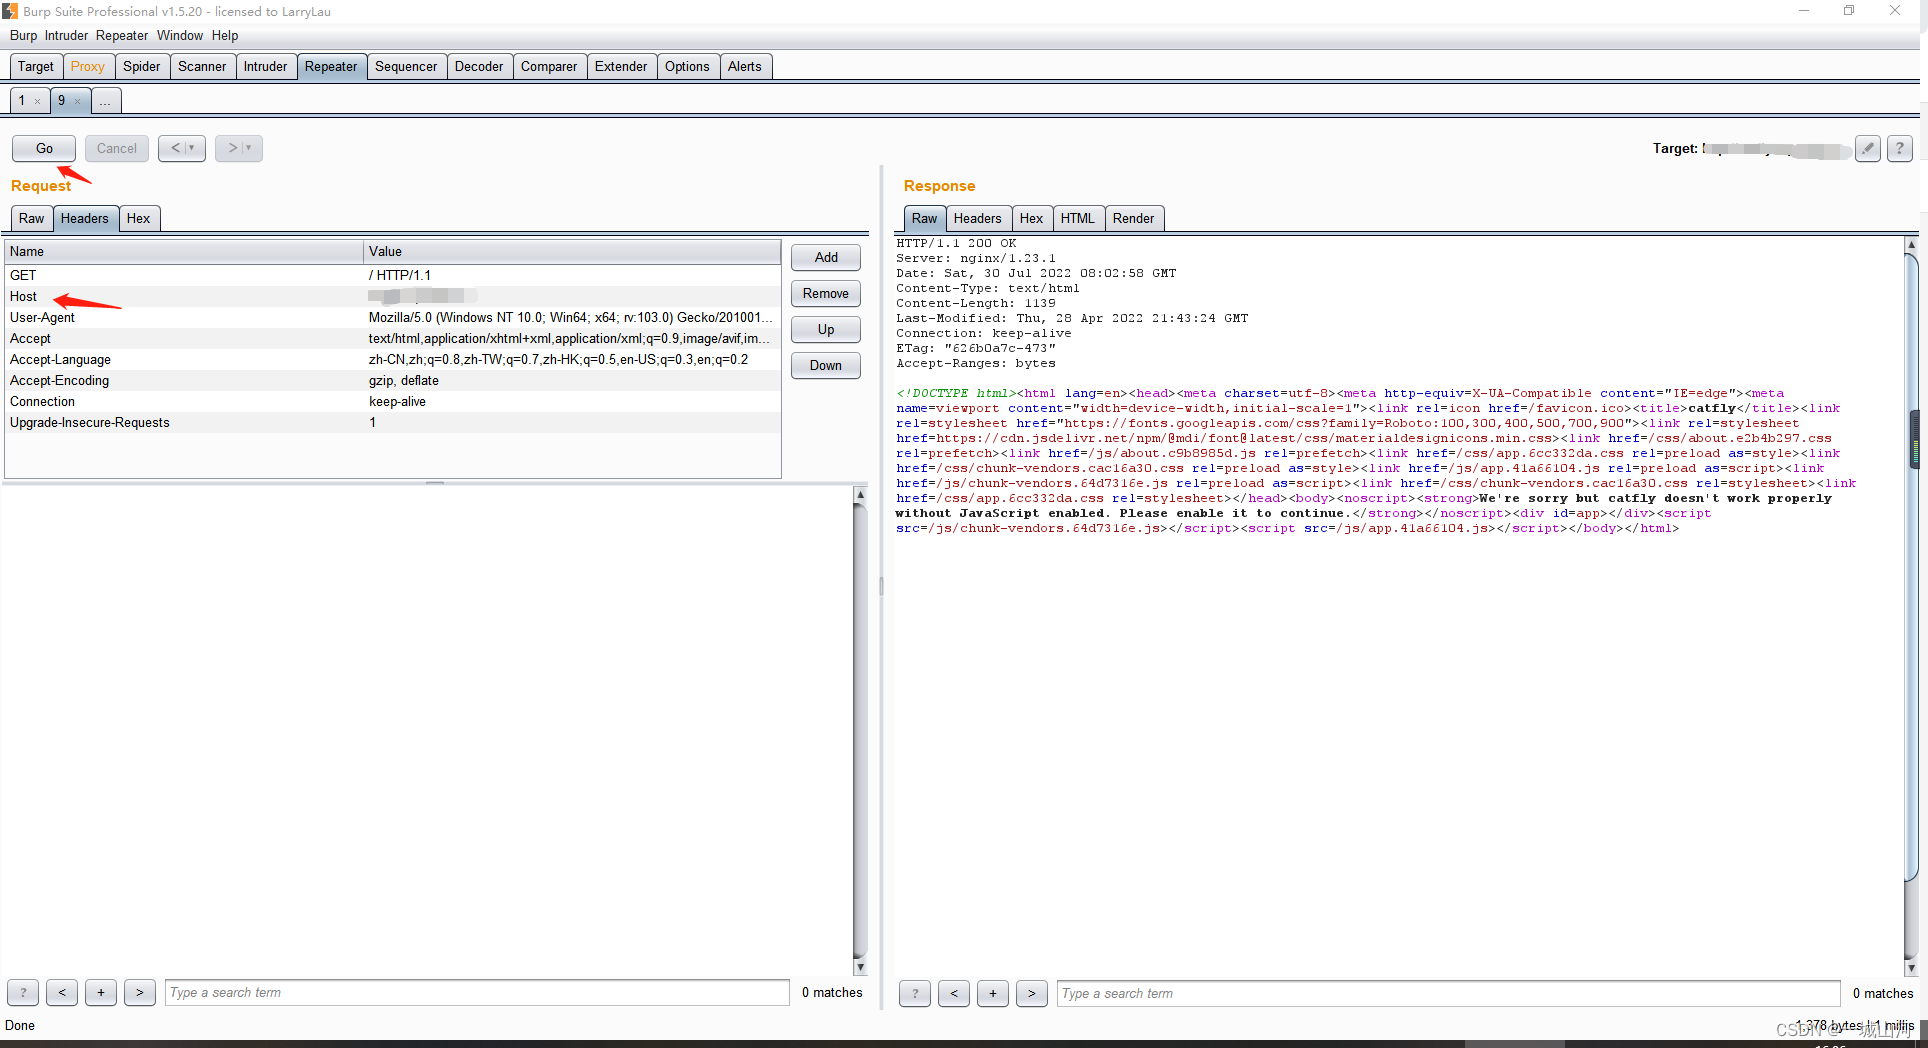Click the Cancel button
1928x1048 pixels.
117,148
